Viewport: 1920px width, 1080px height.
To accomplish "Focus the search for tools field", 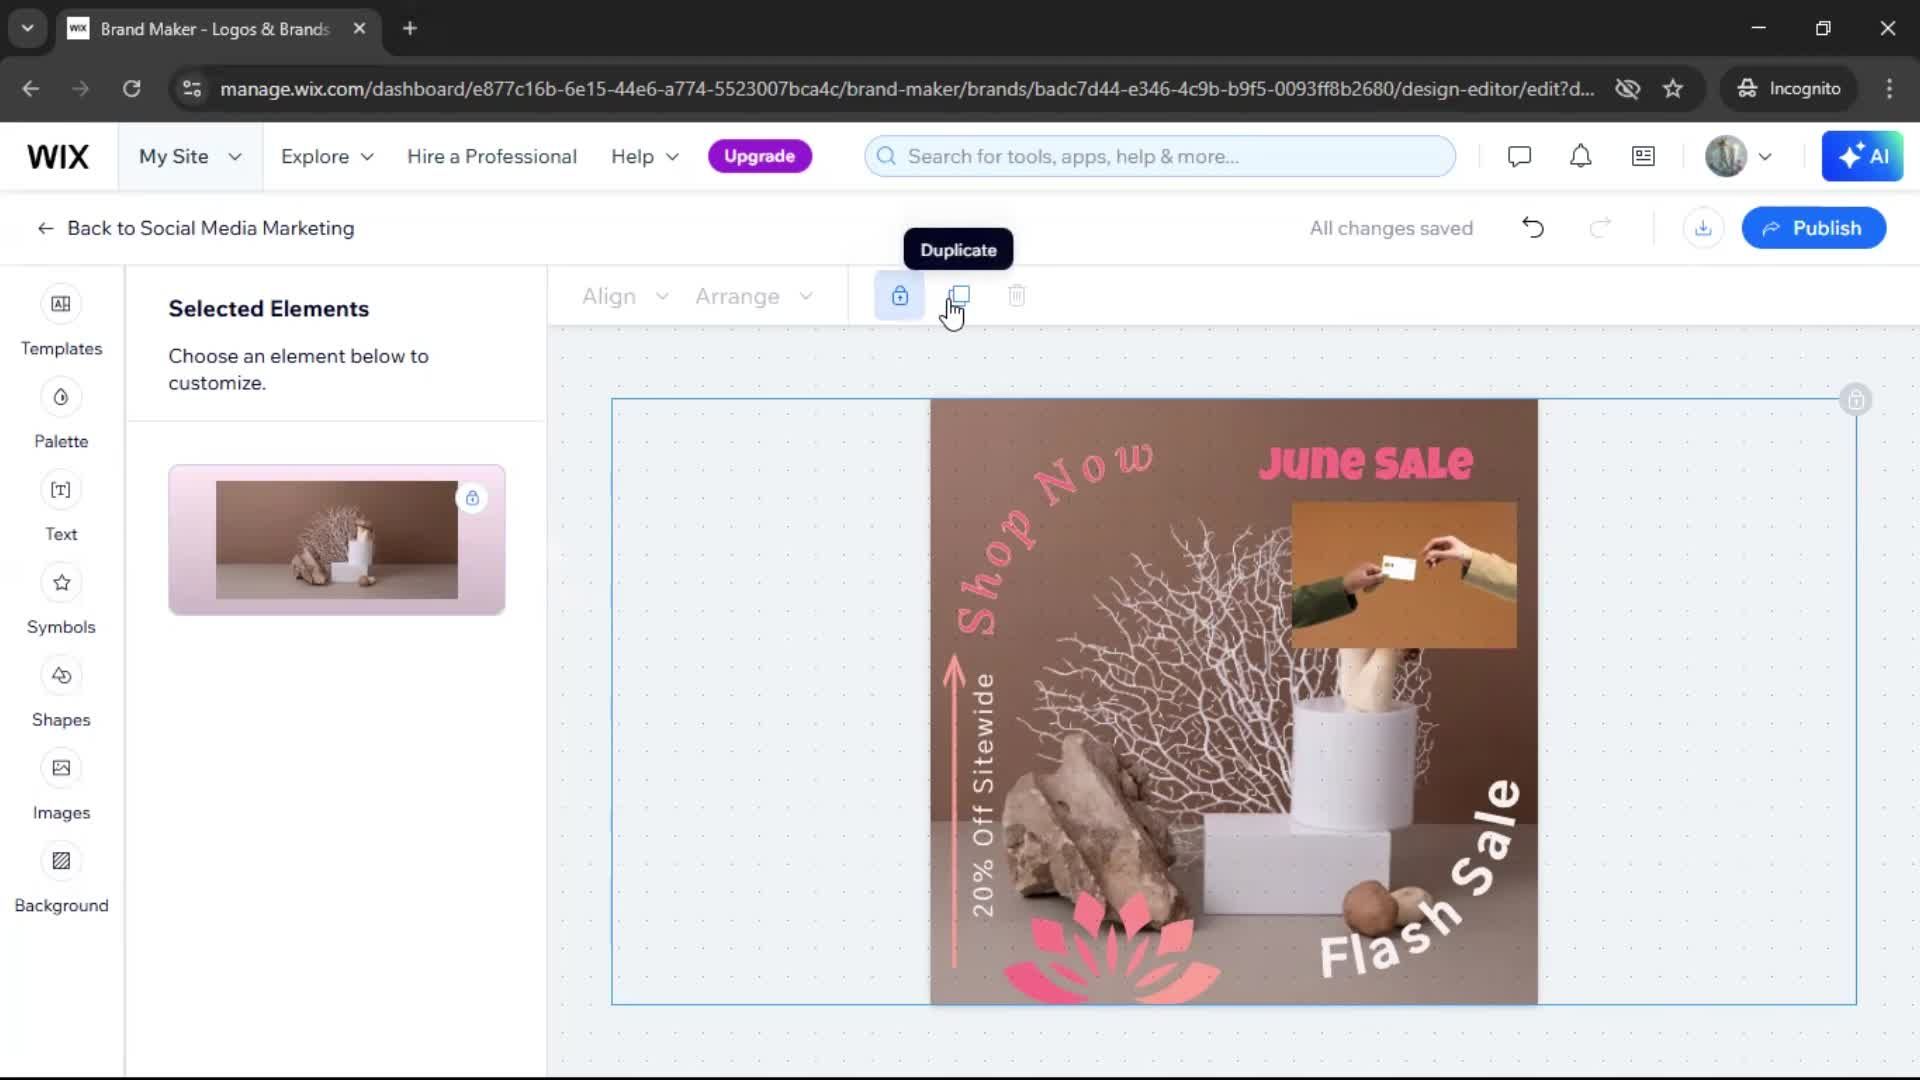I will coord(1160,156).
